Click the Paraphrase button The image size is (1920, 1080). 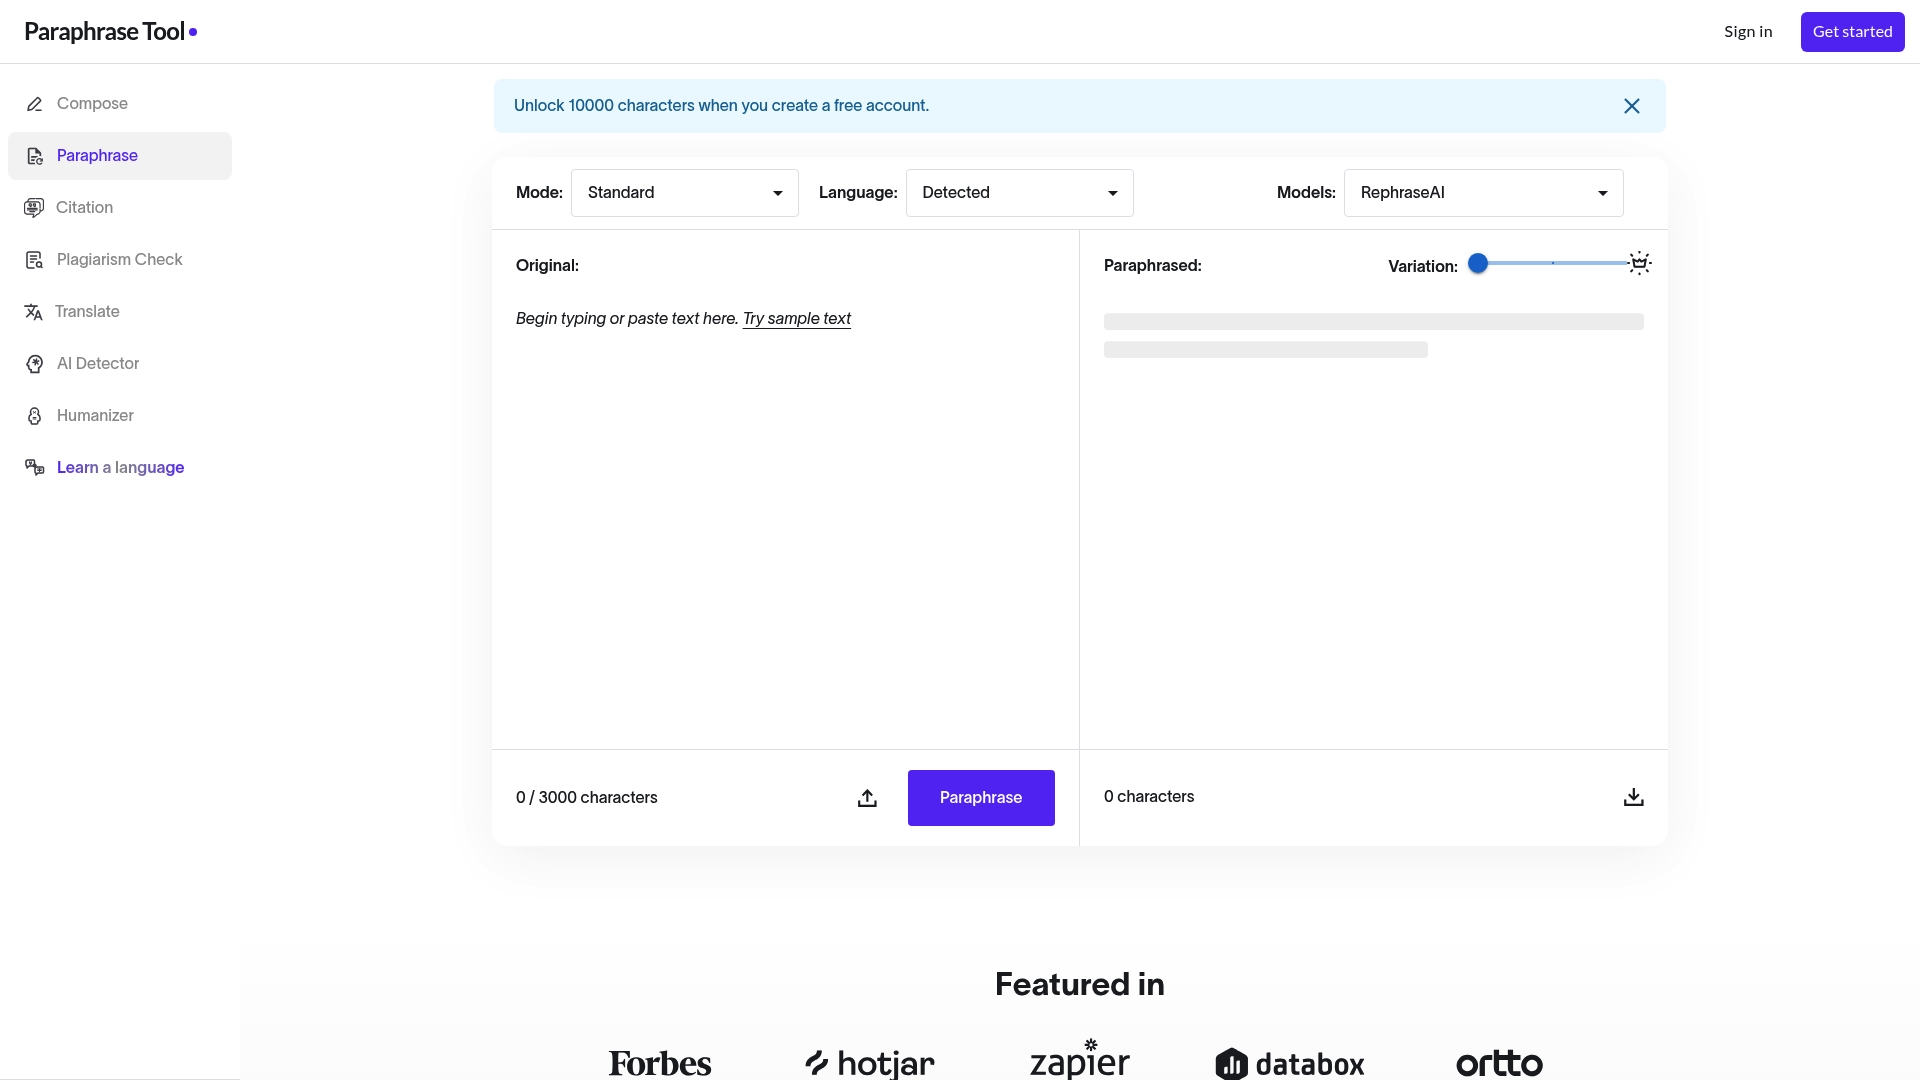pos(980,797)
